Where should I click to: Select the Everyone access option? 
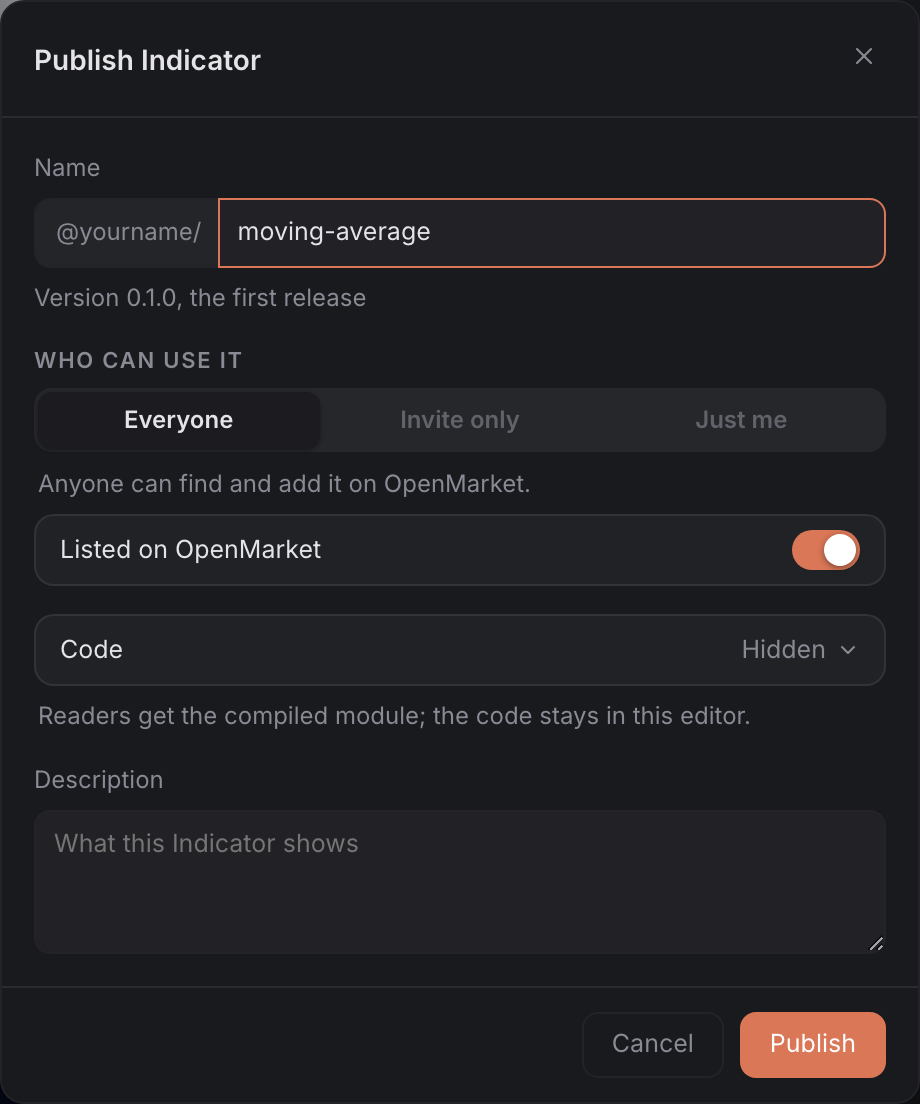point(178,420)
